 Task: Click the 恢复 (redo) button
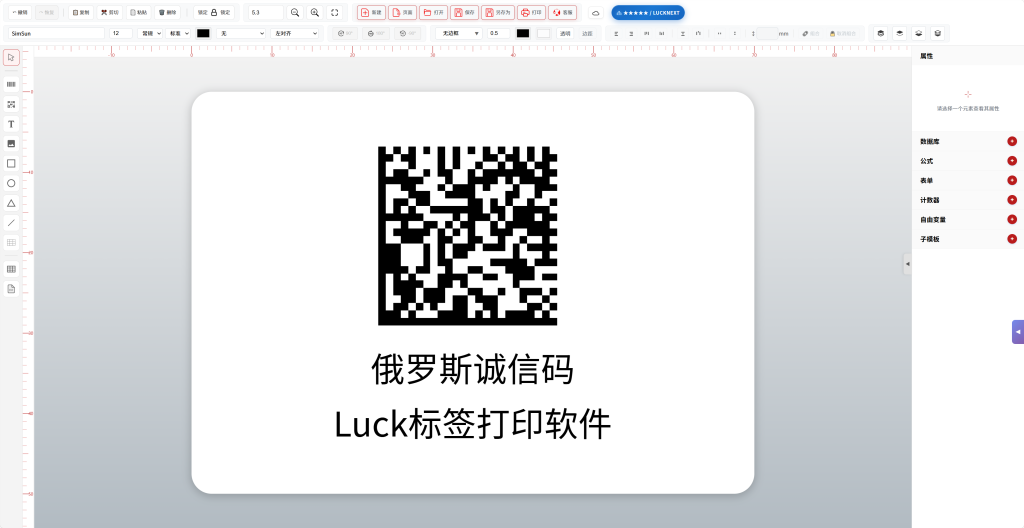tap(46, 12)
